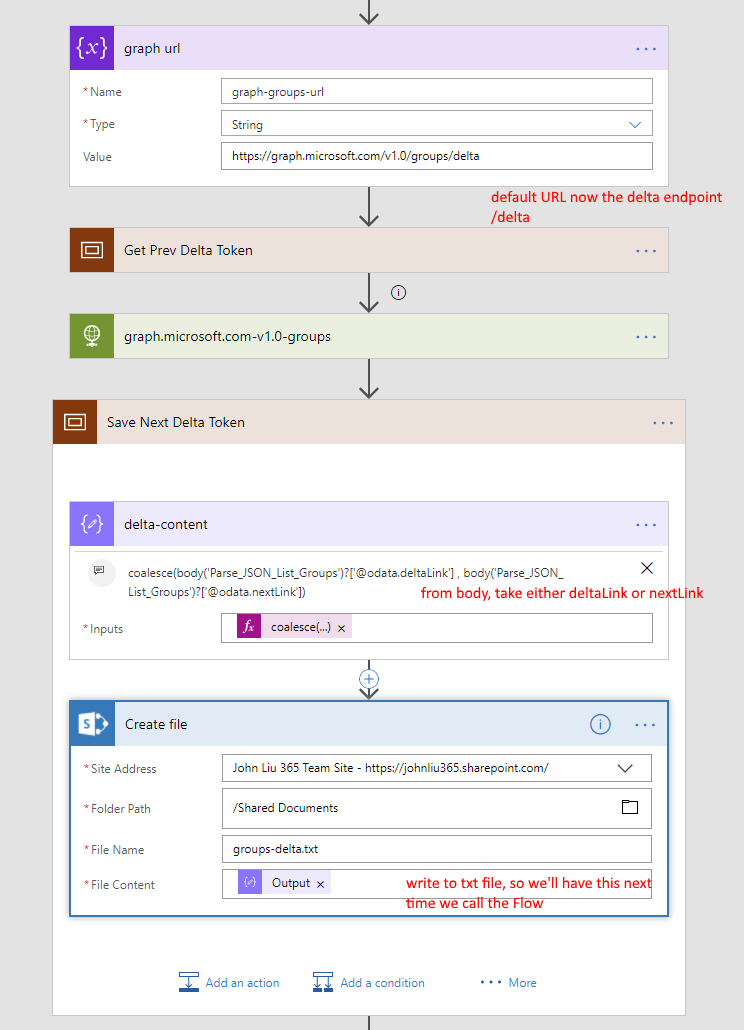This screenshot has width=744, height=1030.
Task: Open graph.microsoft.com-v1.0-groups ellipsis menu
Action: (x=646, y=336)
